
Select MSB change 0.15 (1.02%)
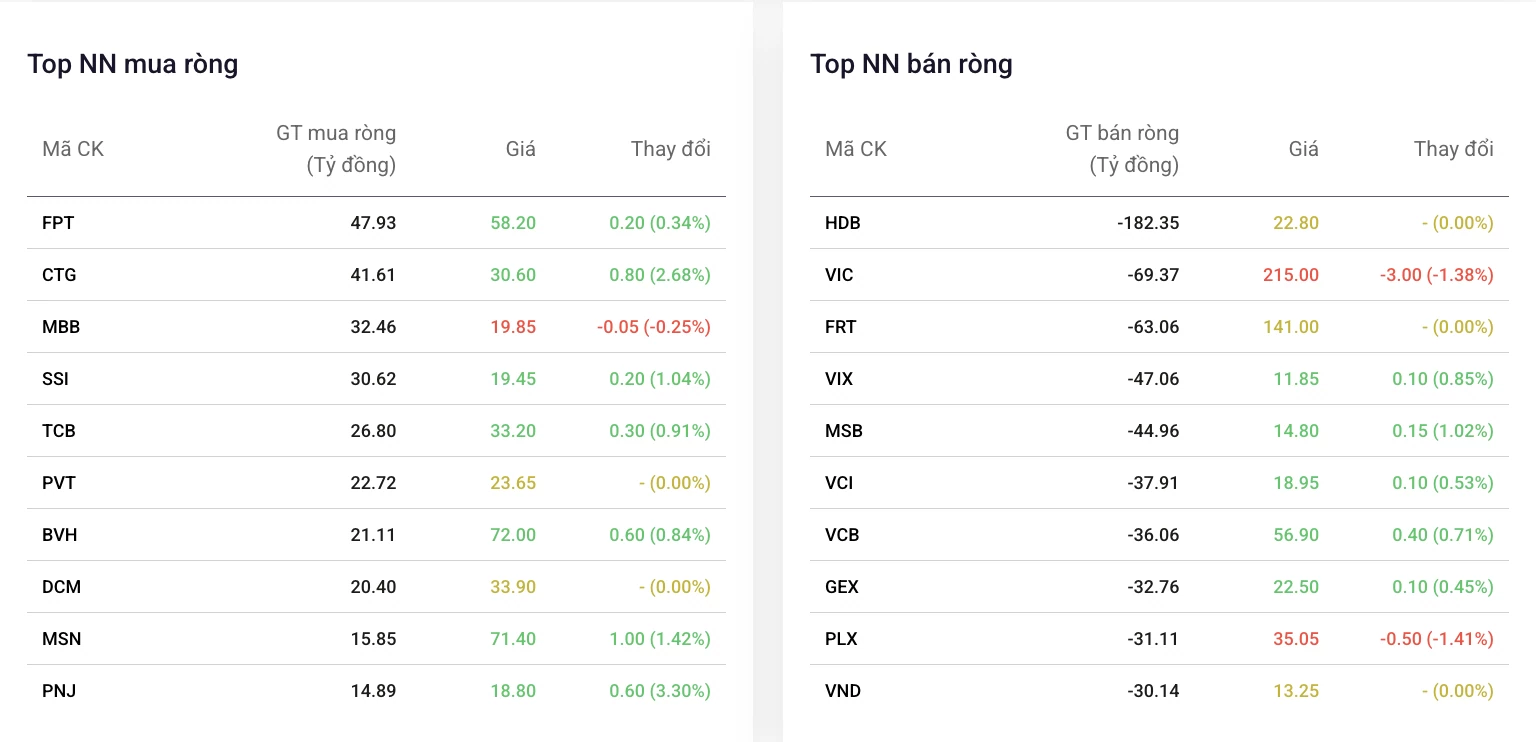1443,431
